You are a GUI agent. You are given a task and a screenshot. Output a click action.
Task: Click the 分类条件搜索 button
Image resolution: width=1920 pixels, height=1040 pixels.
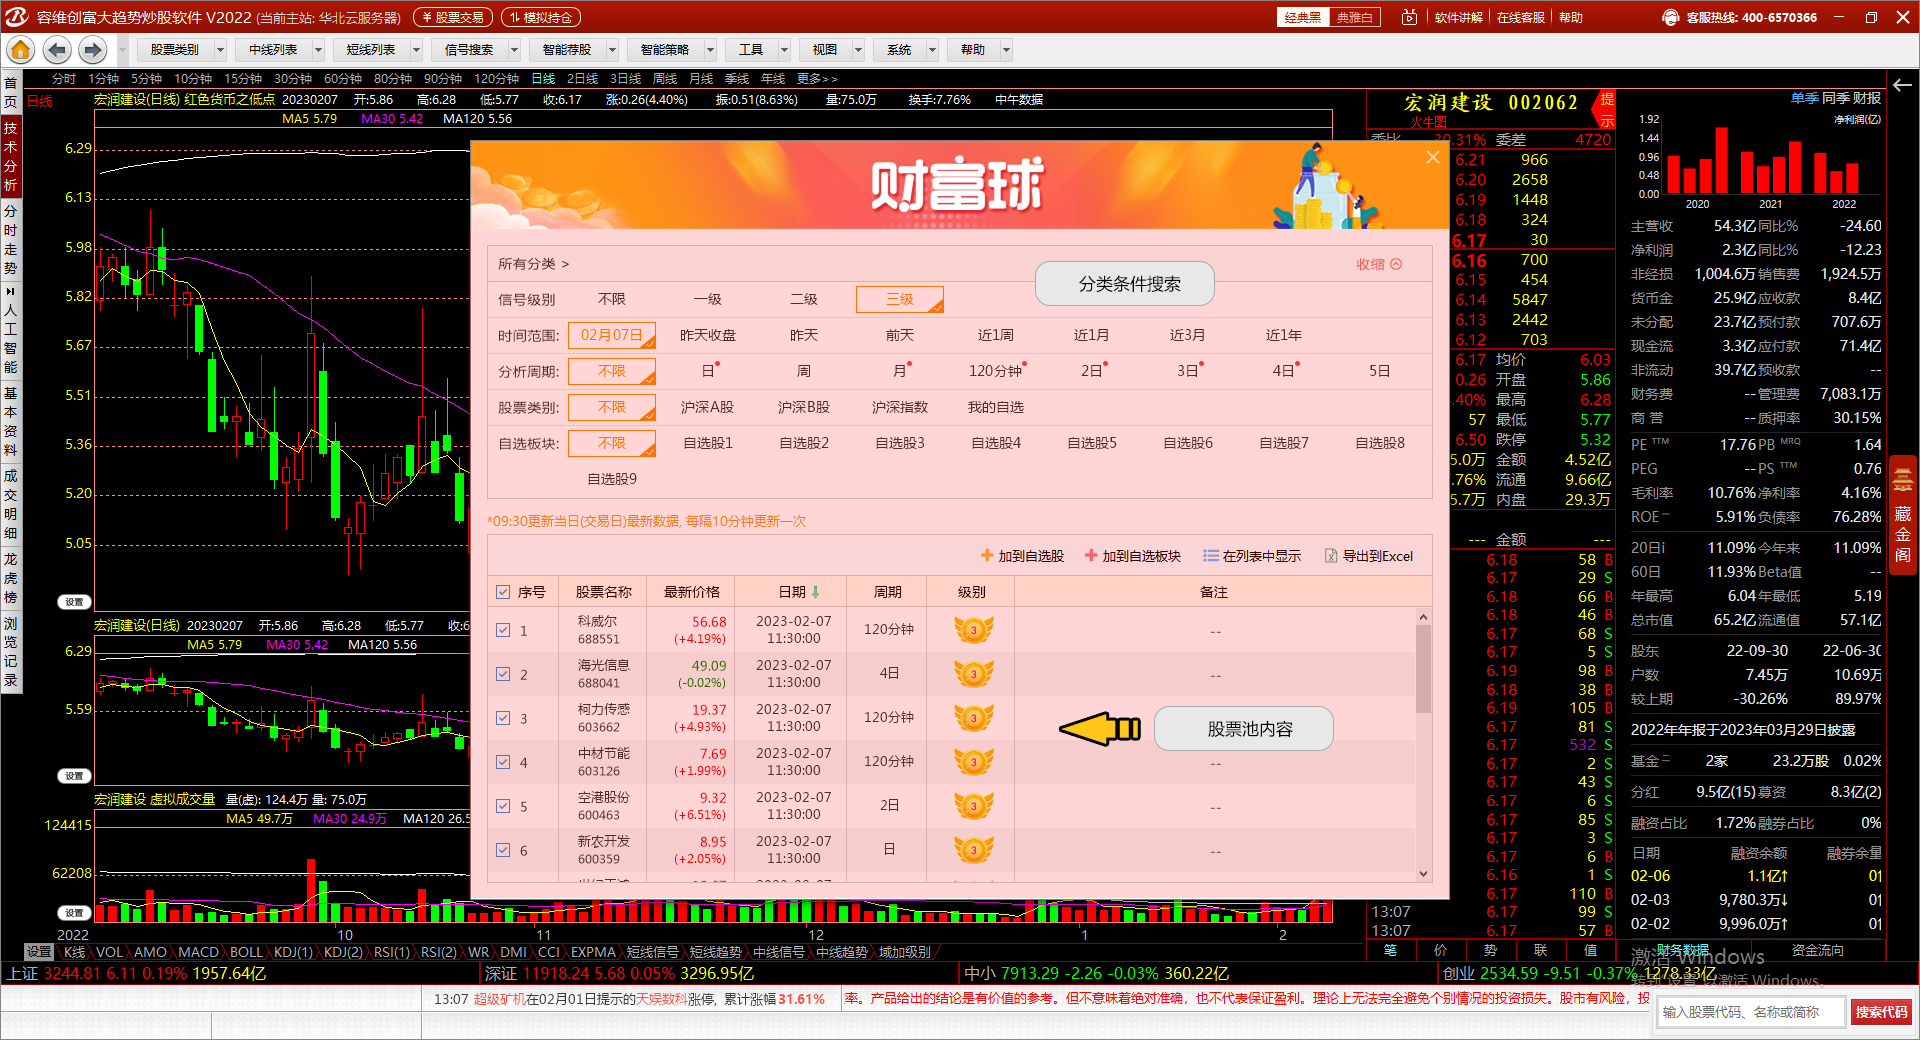click(1125, 284)
